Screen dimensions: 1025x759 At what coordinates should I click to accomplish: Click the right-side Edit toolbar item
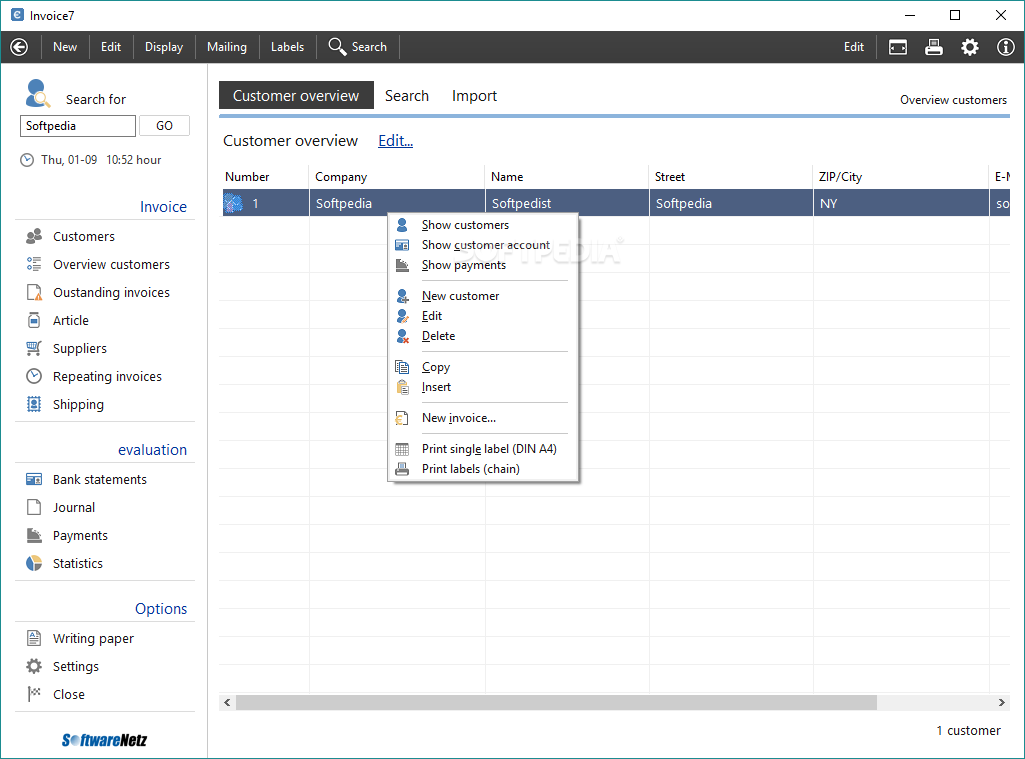click(x=854, y=47)
